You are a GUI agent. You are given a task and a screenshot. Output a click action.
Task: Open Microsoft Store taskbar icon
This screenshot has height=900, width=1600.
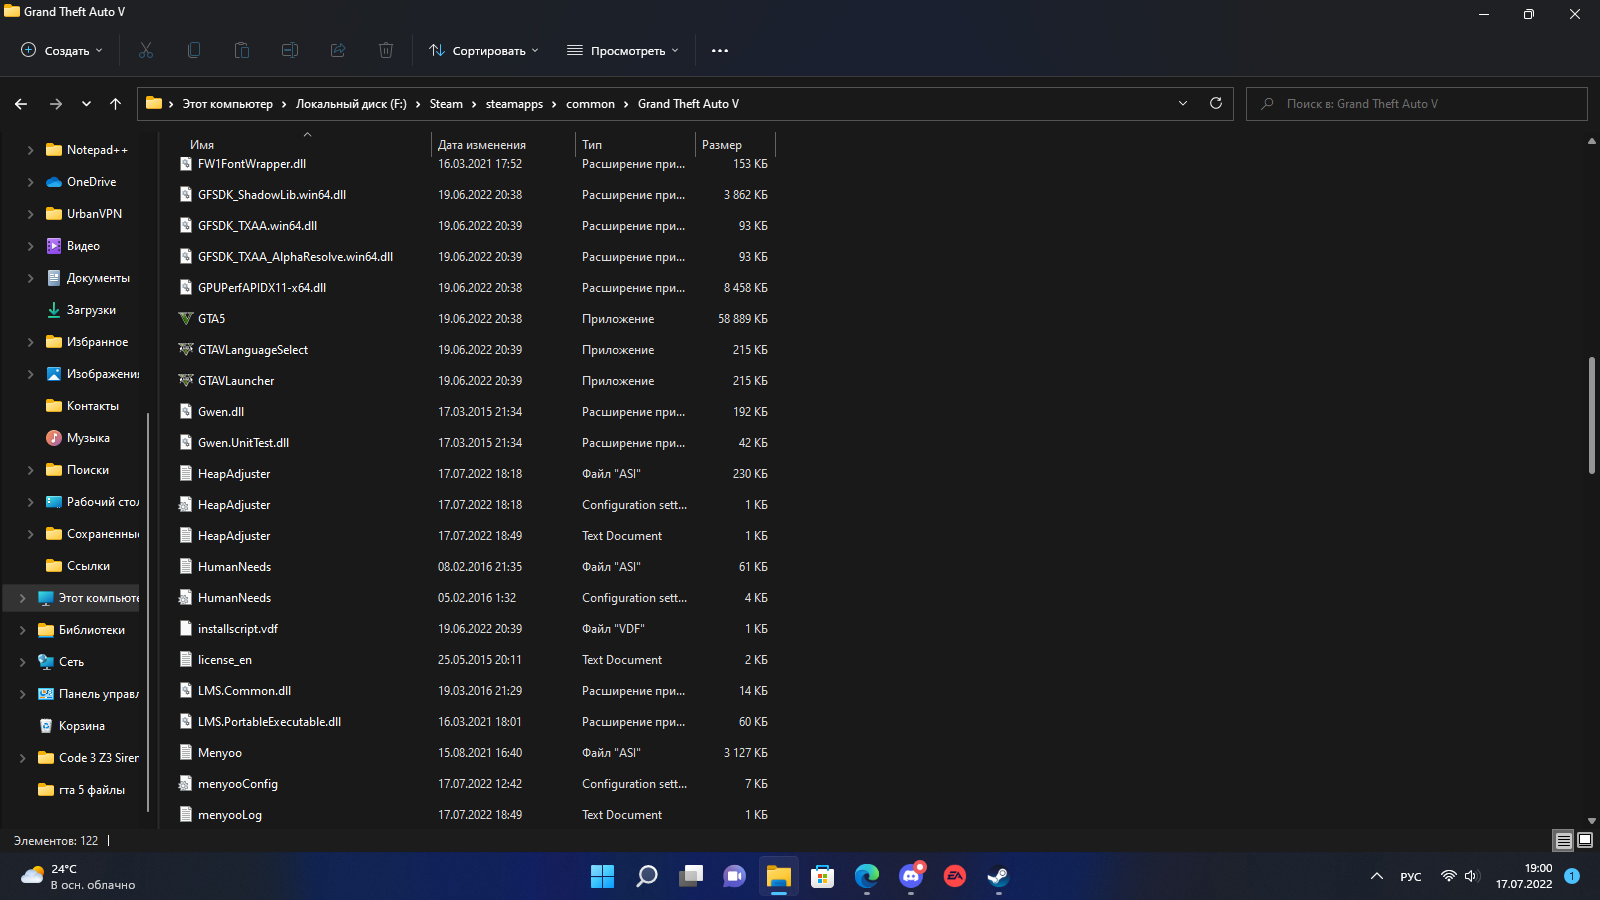click(x=823, y=877)
